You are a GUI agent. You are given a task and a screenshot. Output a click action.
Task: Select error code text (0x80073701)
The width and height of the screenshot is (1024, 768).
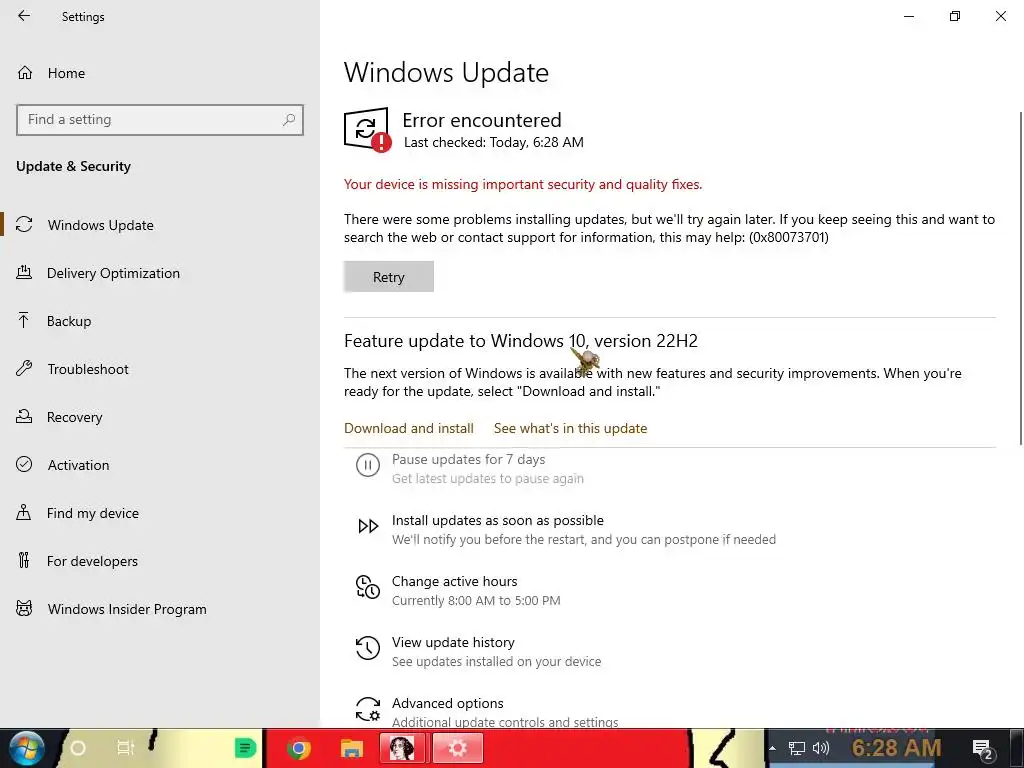point(788,237)
